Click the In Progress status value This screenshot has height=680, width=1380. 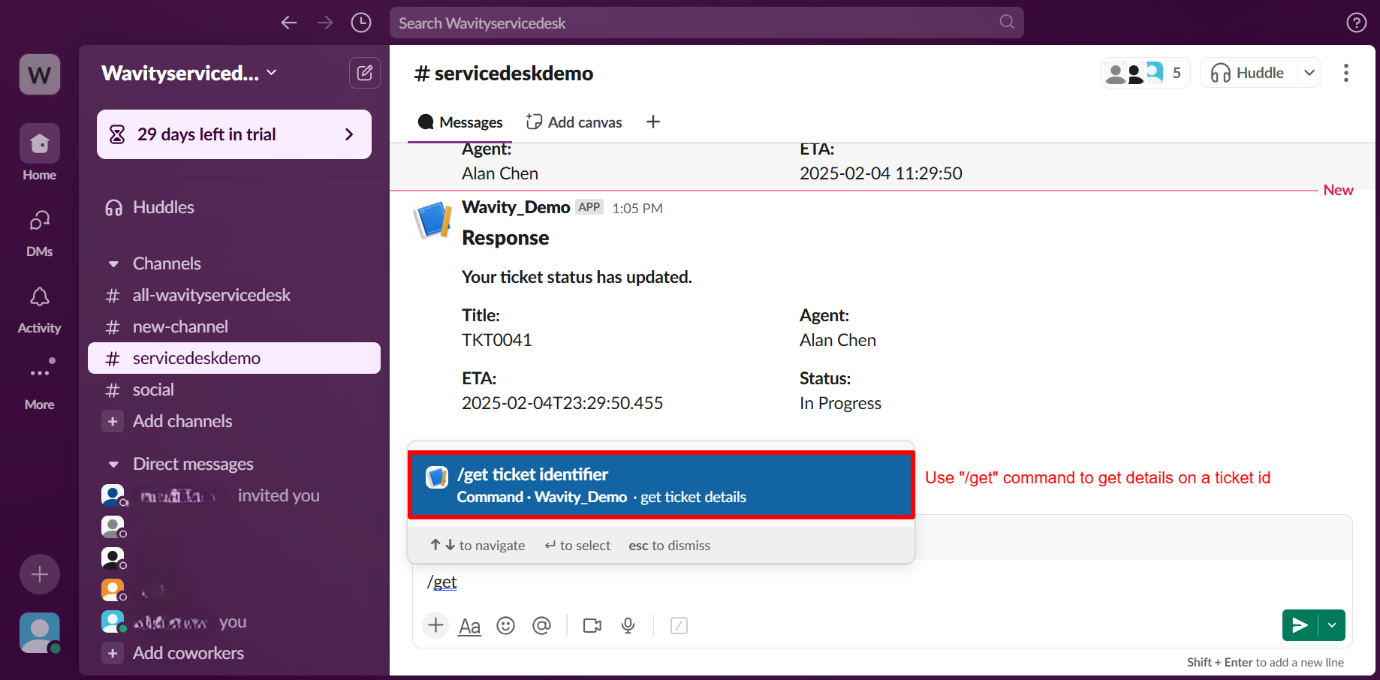pyautogui.click(x=841, y=403)
